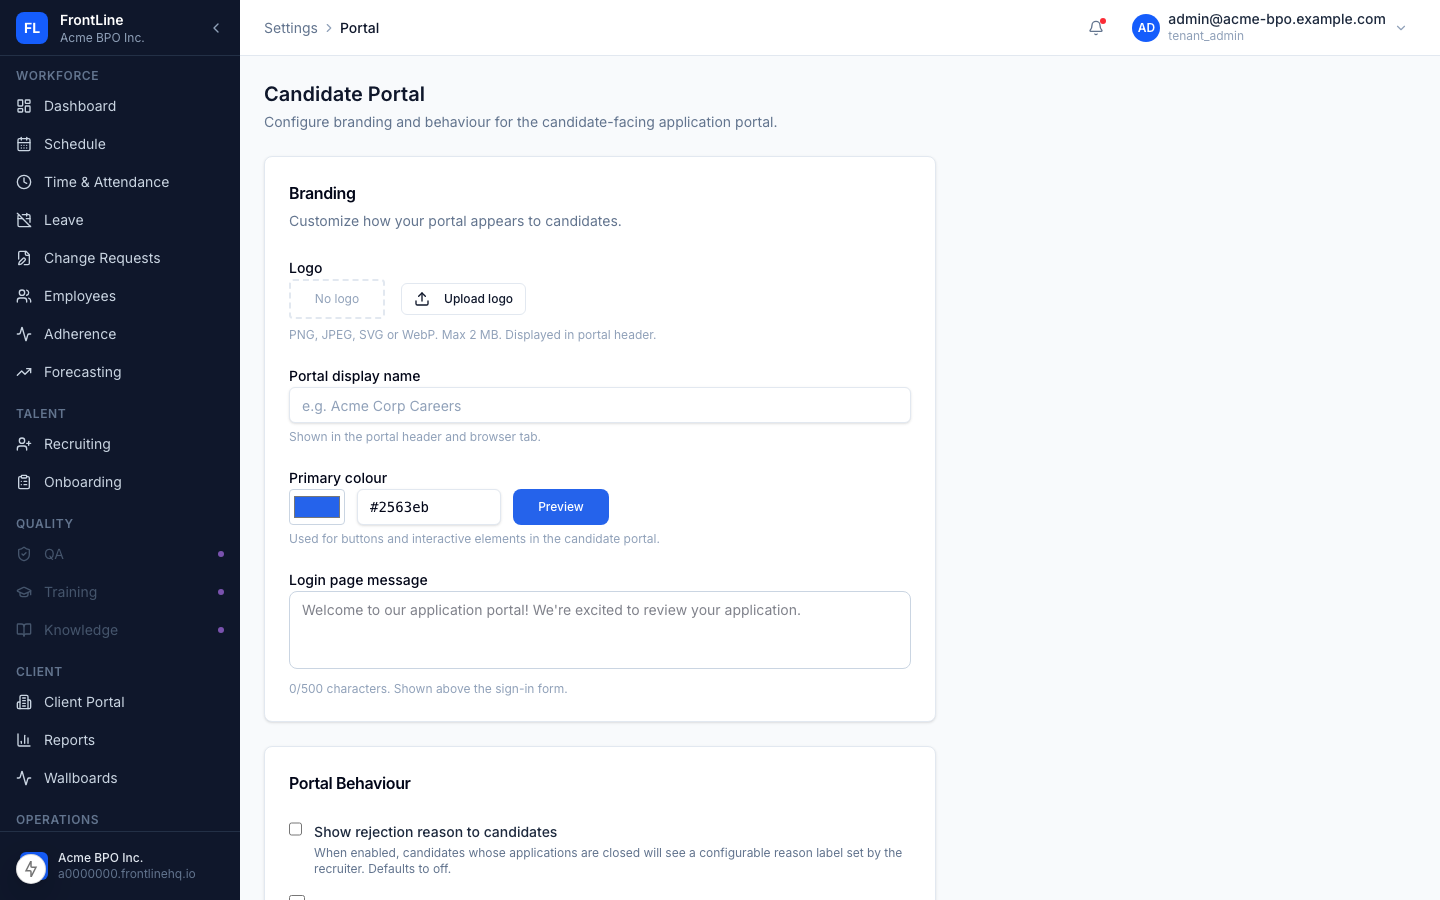The width and height of the screenshot is (1440, 900).
Task: Click the Portal display name field
Action: [x=600, y=406]
